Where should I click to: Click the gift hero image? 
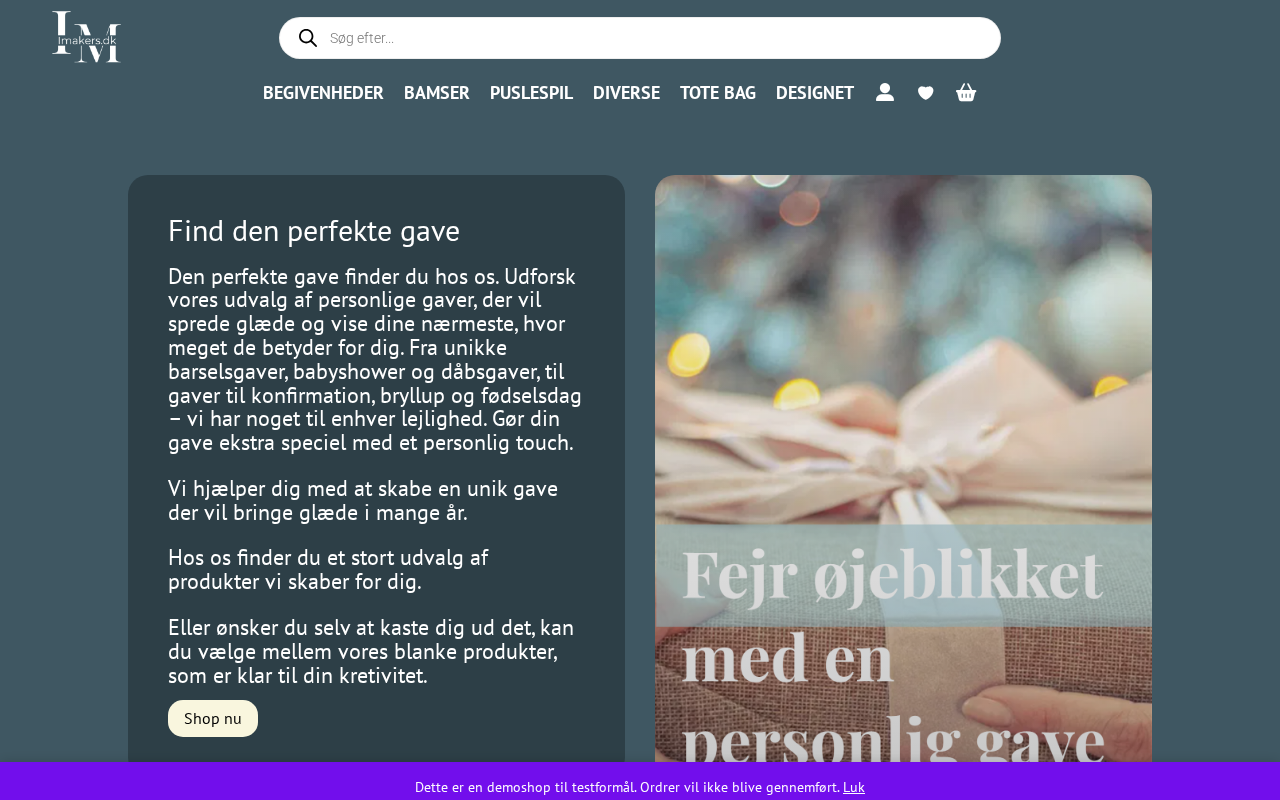[x=903, y=468]
